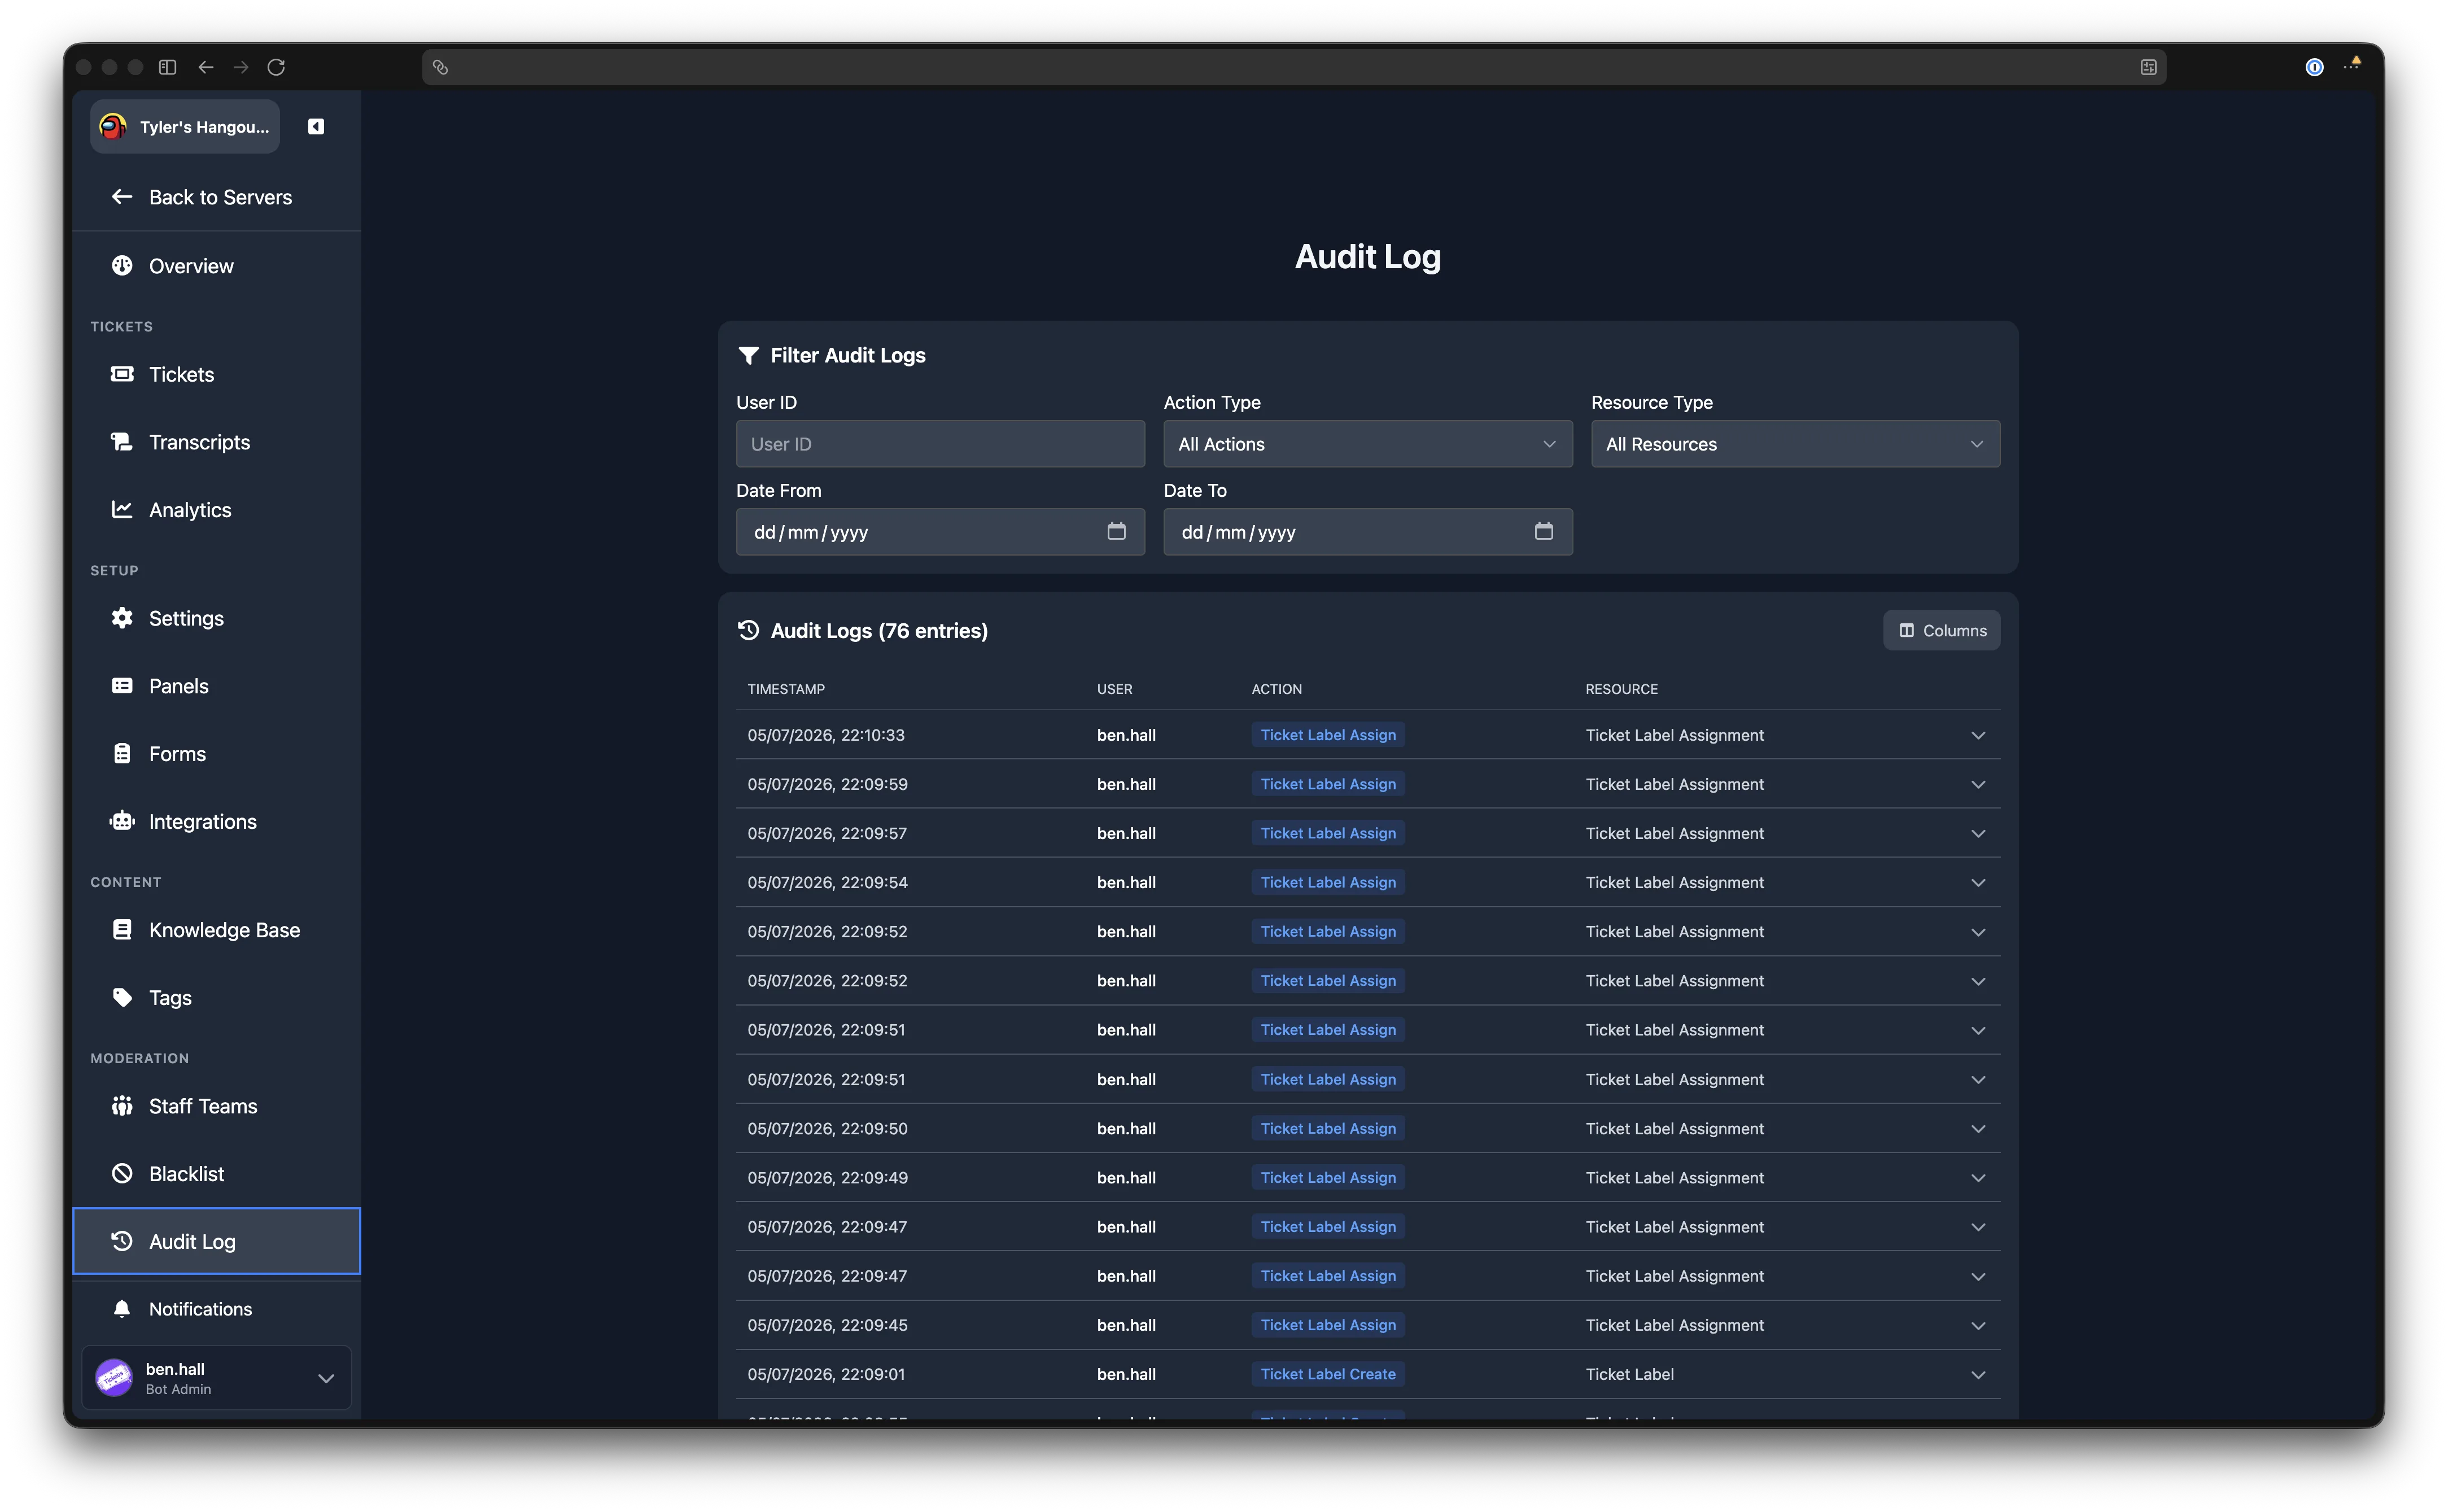Open Overview in the sidebar
2448x1512 pixels.
click(x=217, y=266)
